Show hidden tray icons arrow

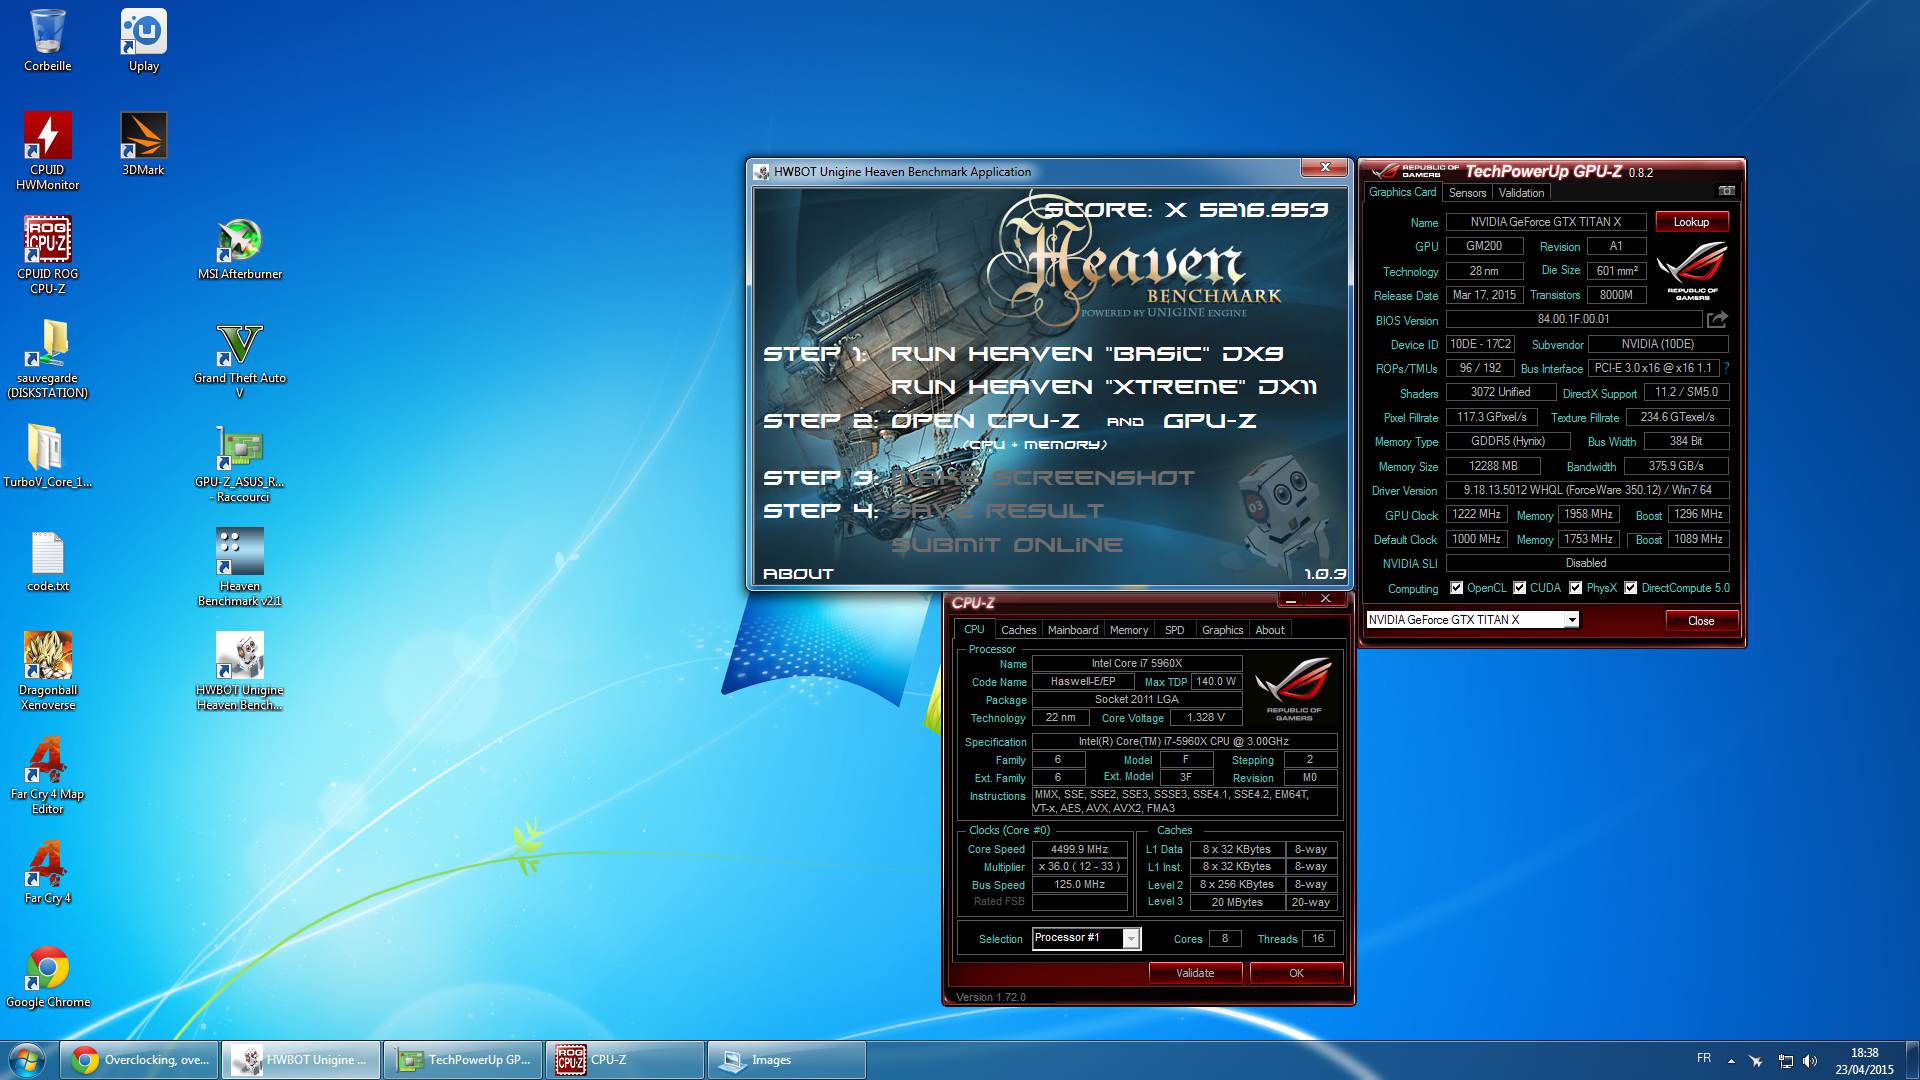click(x=1731, y=1061)
